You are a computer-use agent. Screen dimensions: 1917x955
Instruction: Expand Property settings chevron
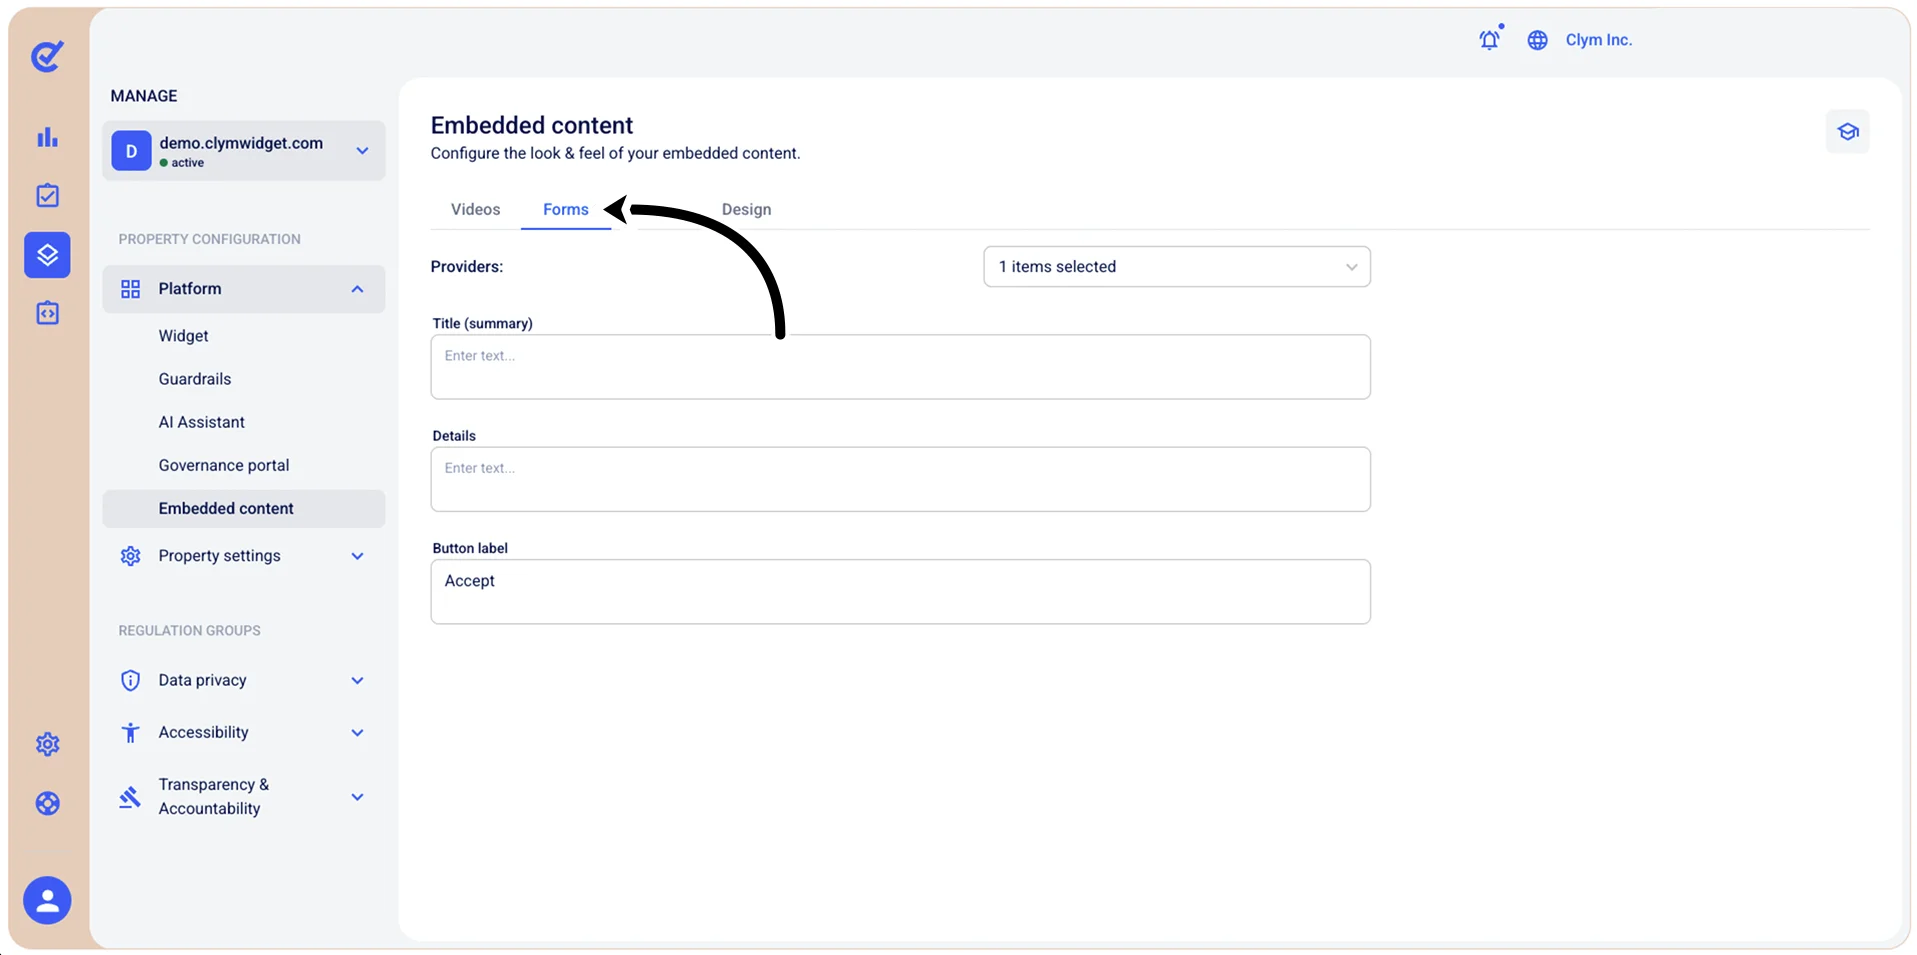click(x=357, y=556)
